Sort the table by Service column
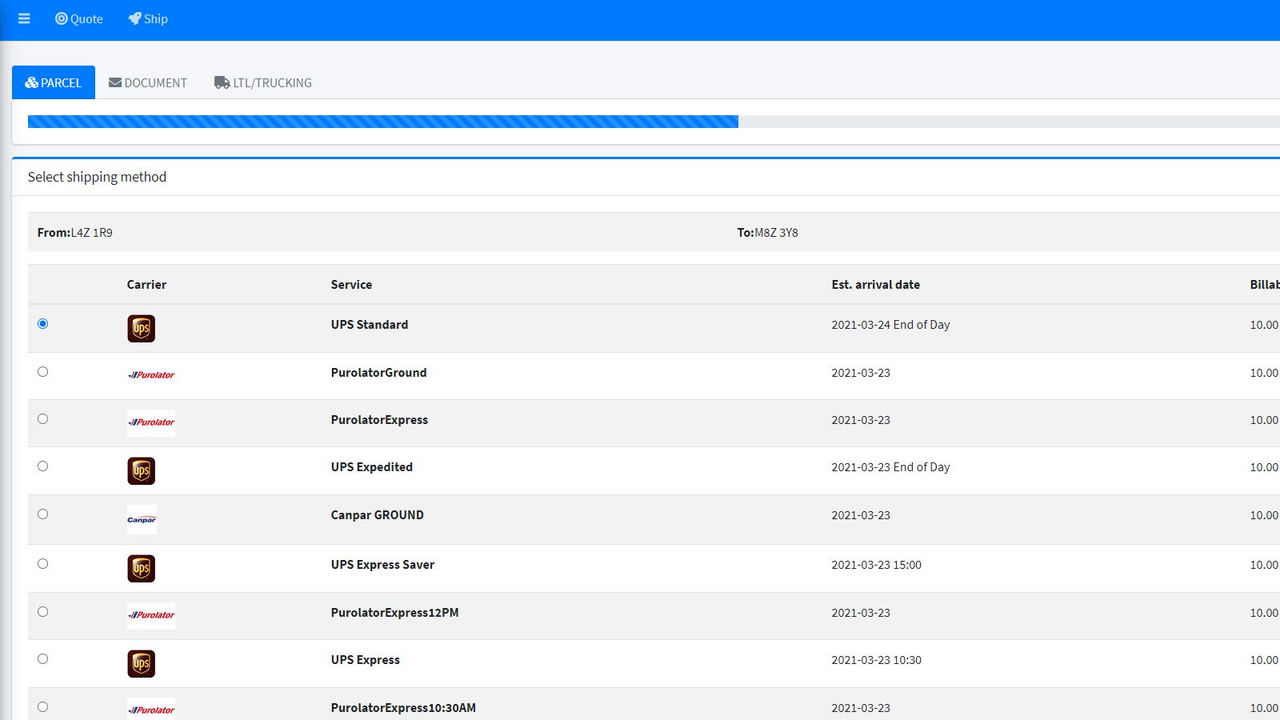The width and height of the screenshot is (1280, 720). click(x=351, y=284)
